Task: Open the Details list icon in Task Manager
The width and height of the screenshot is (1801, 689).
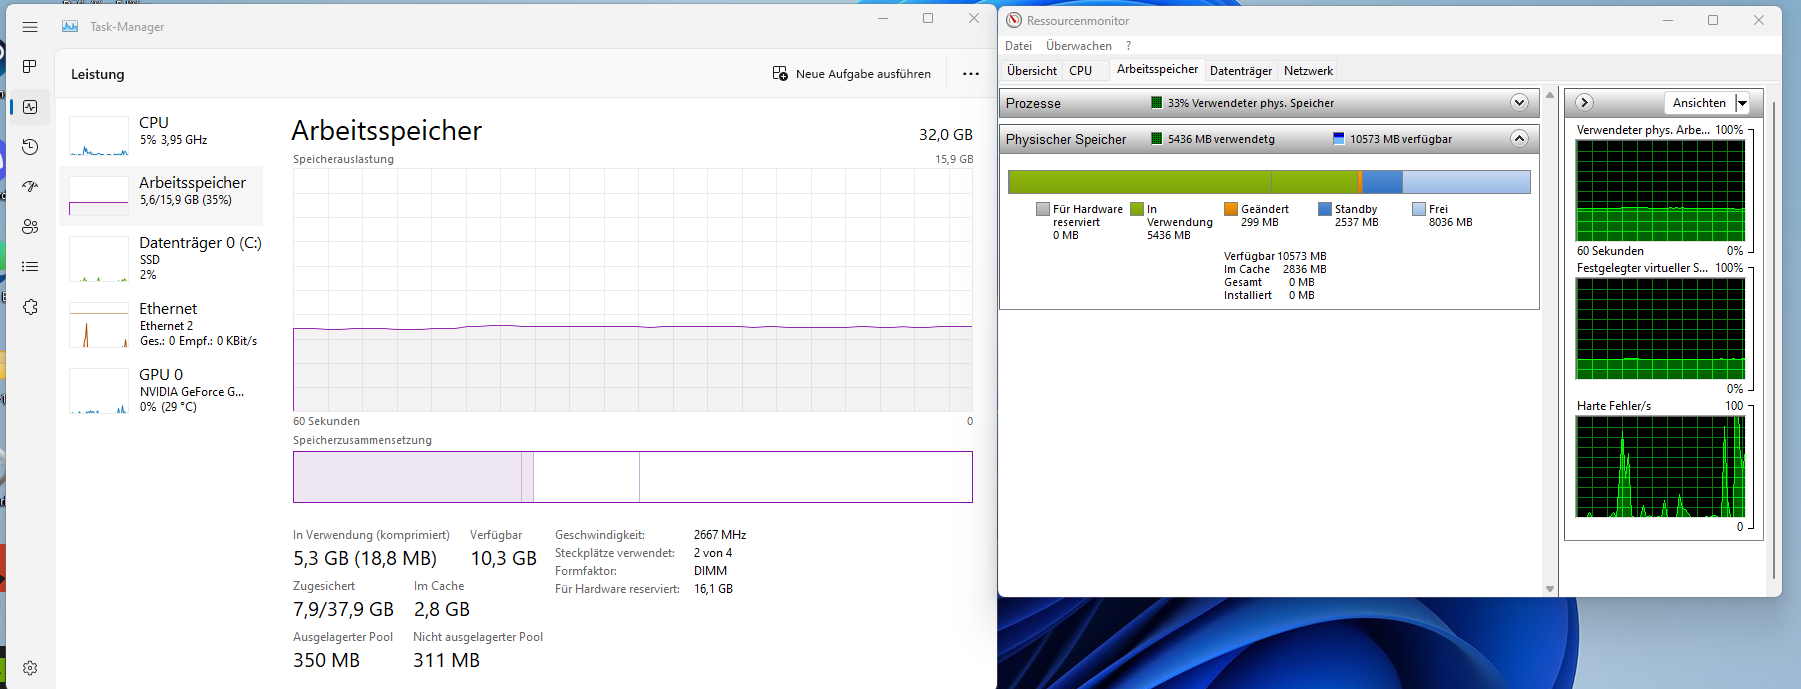Action: coord(30,267)
